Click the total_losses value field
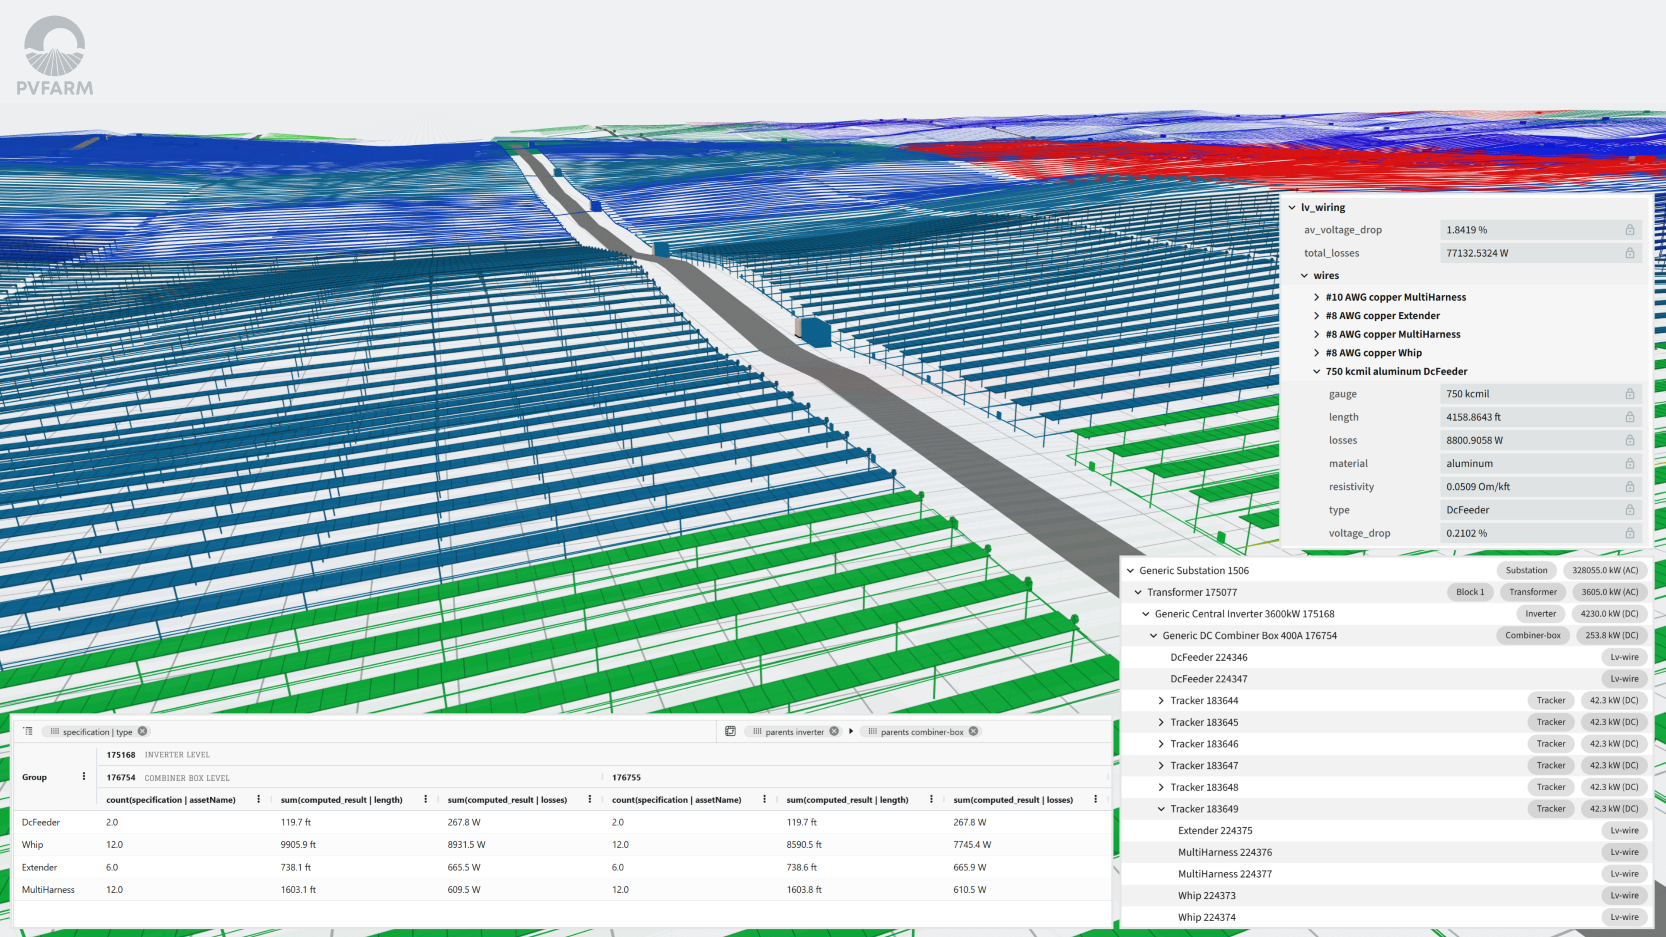 click(1530, 252)
